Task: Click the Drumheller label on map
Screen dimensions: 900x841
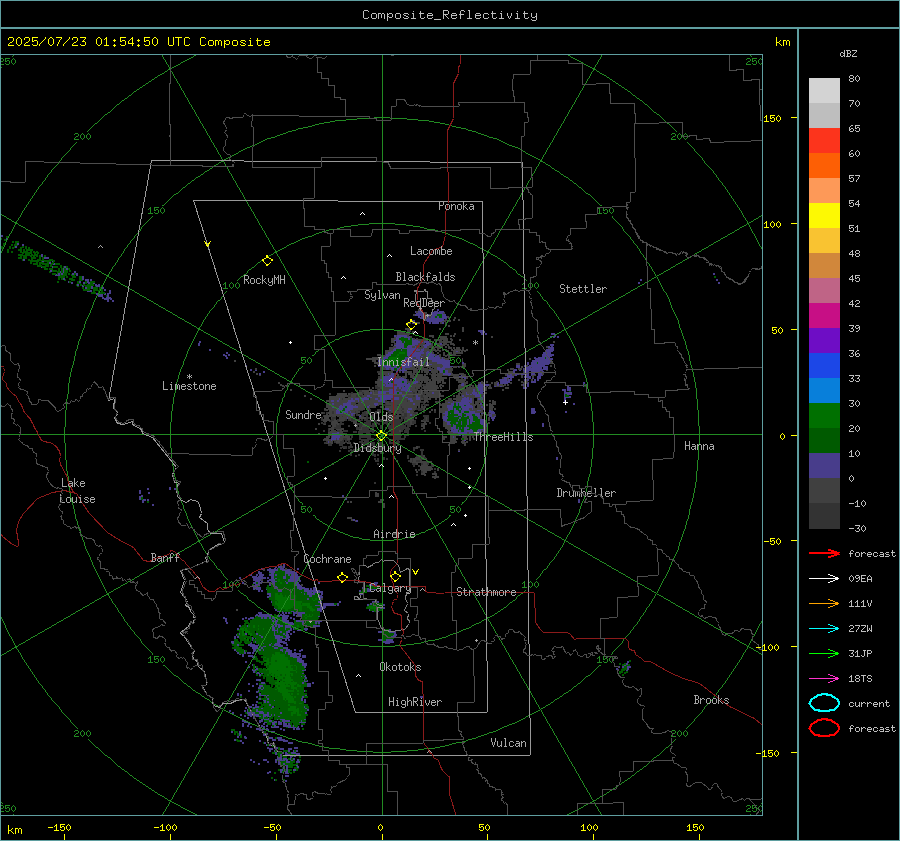Action: coord(586,493)
